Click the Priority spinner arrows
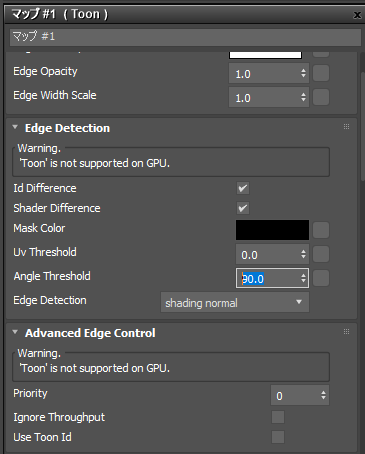Image resolution: width=365 pixels, height=454 pixels. pyautogui.click(x=323, y=395)
